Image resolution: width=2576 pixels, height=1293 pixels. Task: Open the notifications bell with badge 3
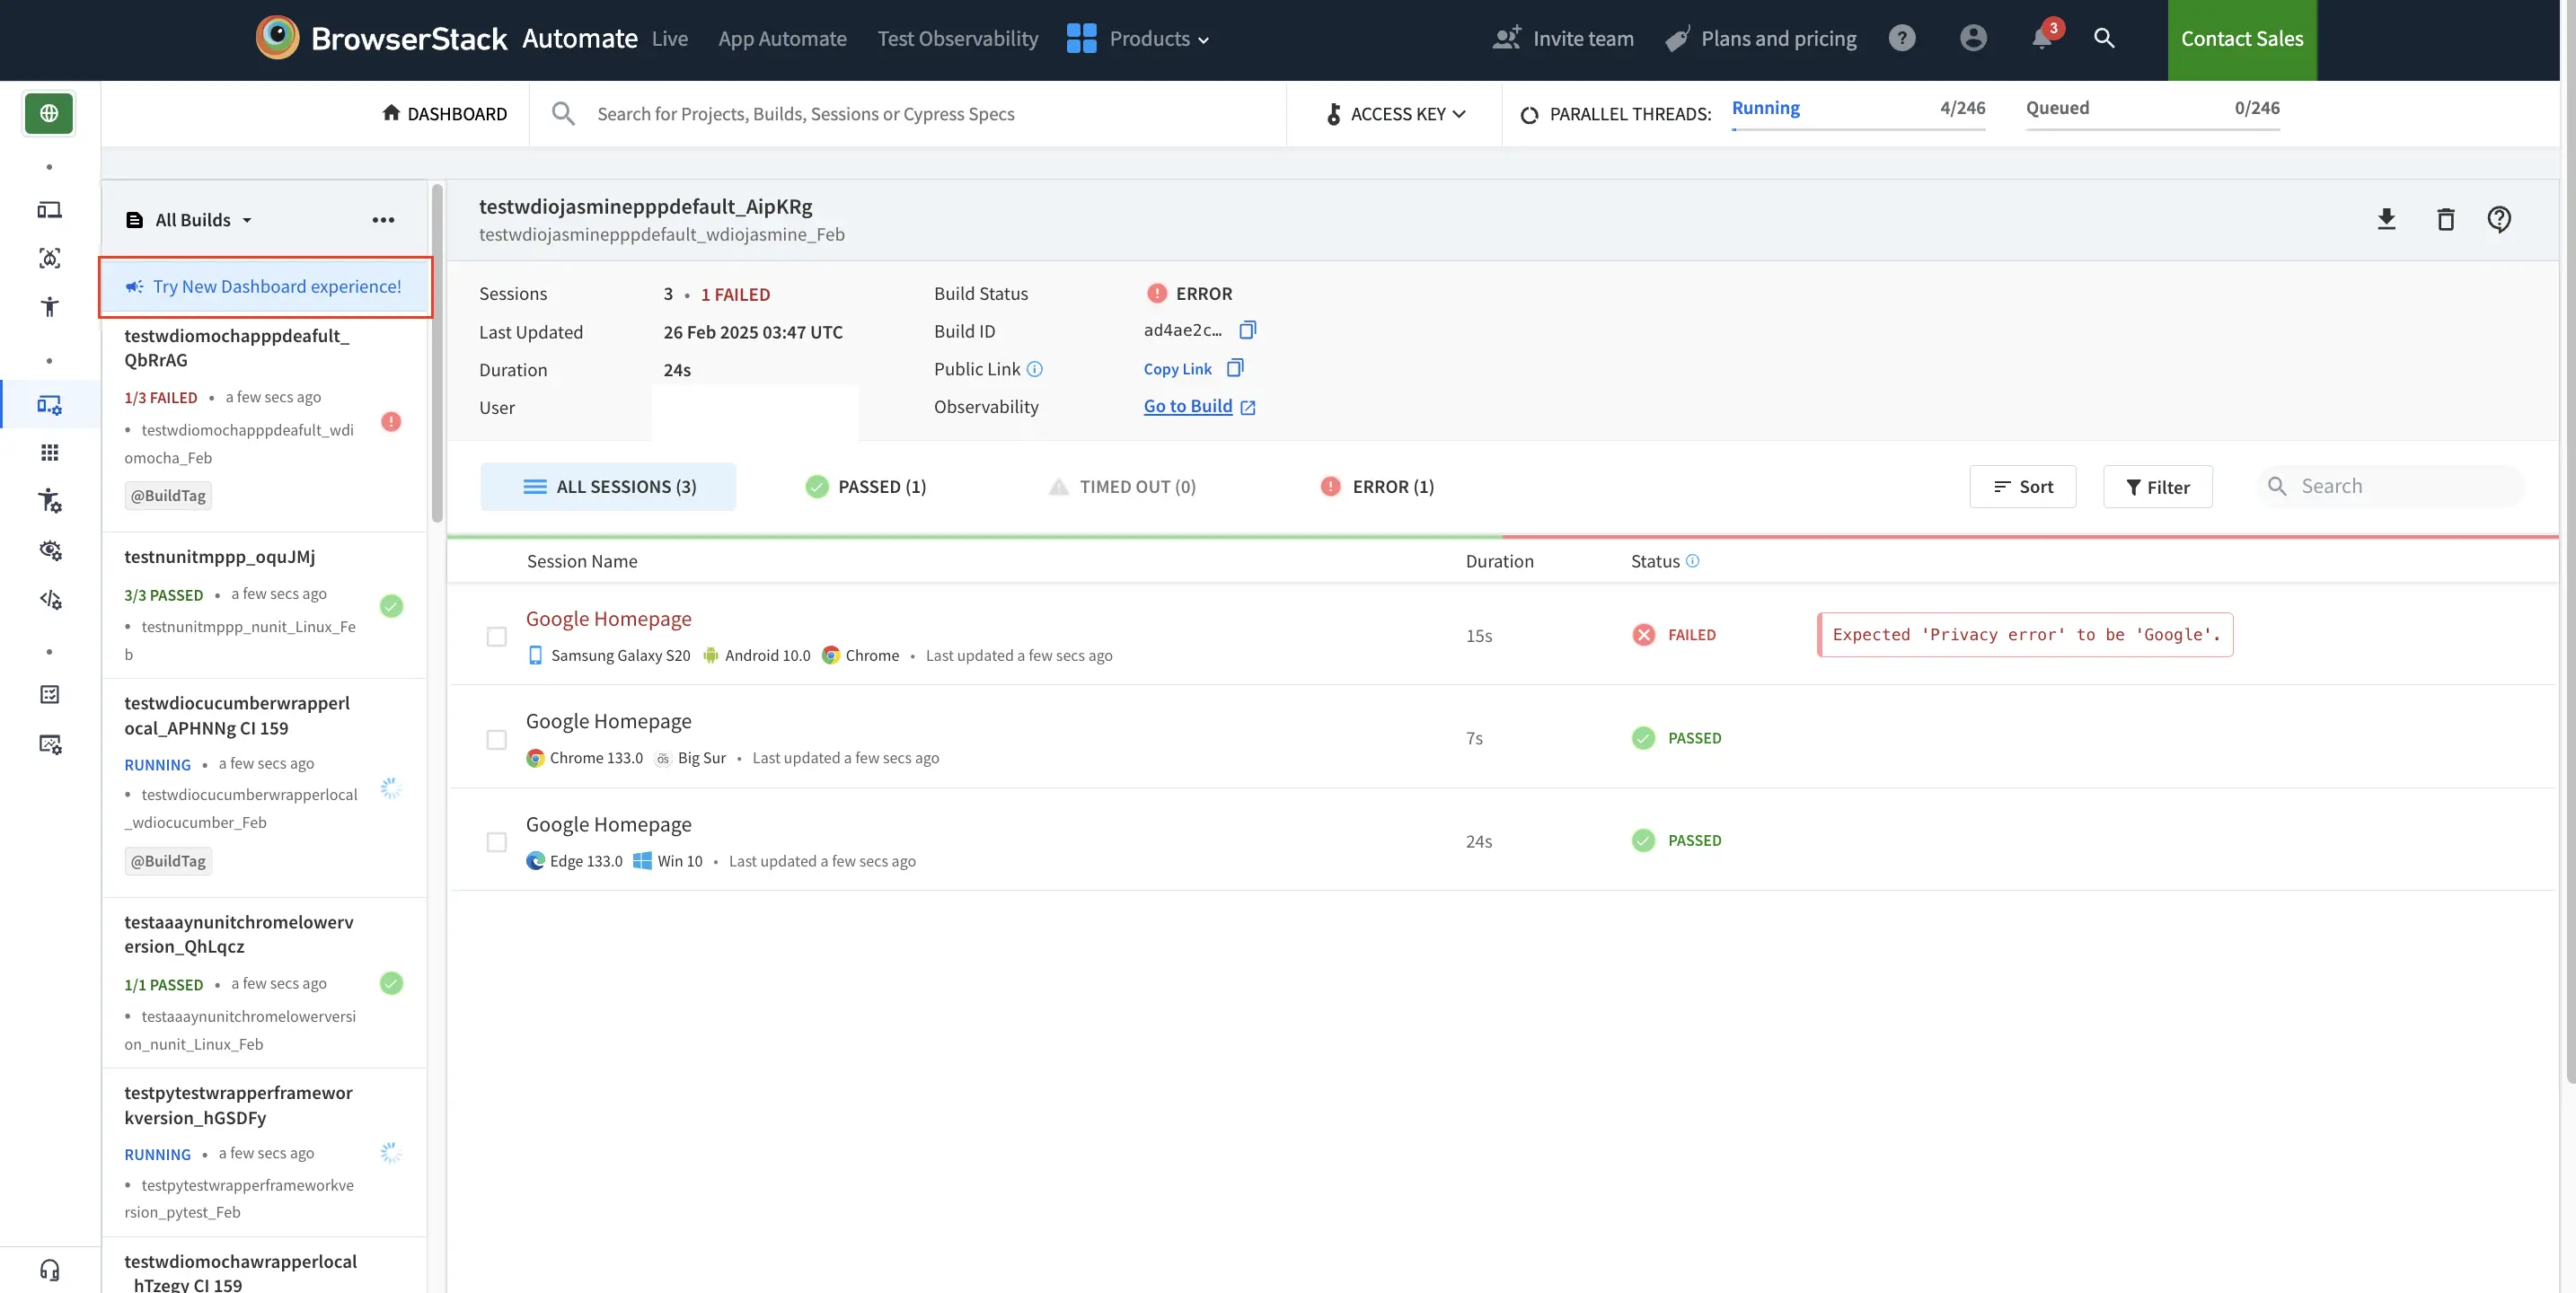[x=2040, y=38]
